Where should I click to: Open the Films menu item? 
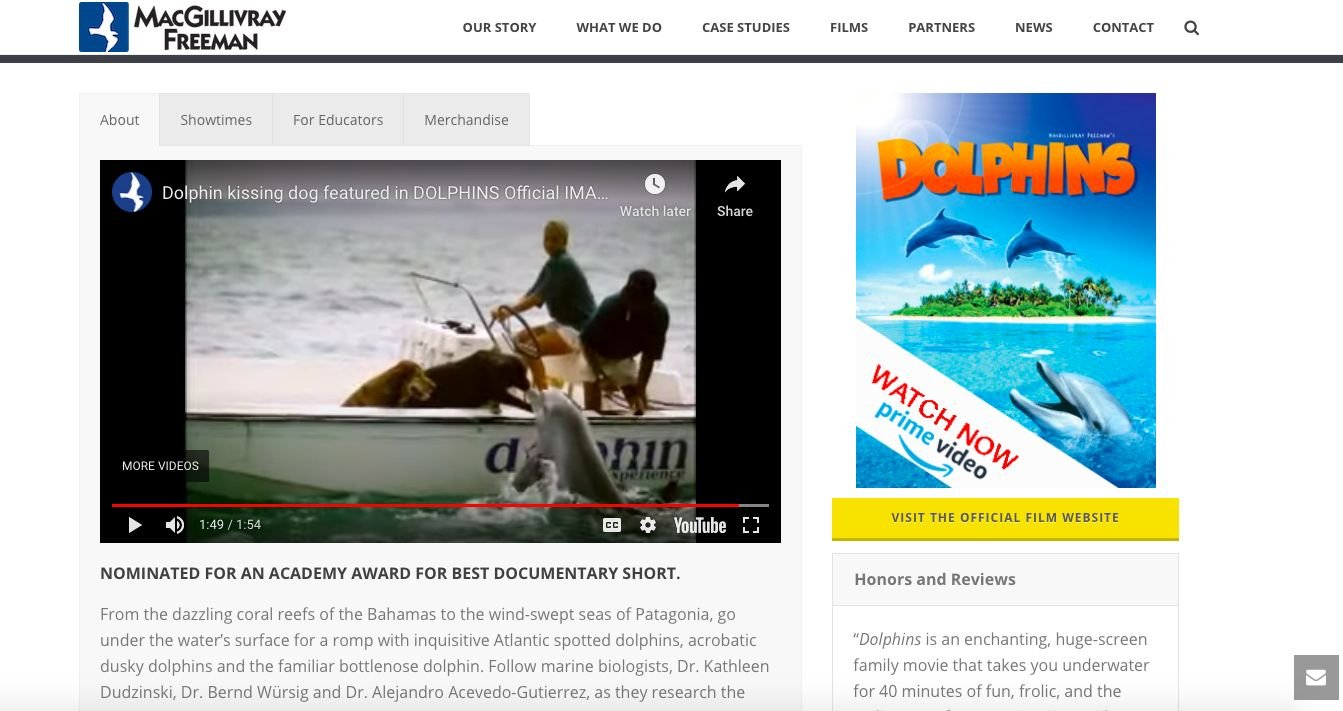tap(849, 28)
